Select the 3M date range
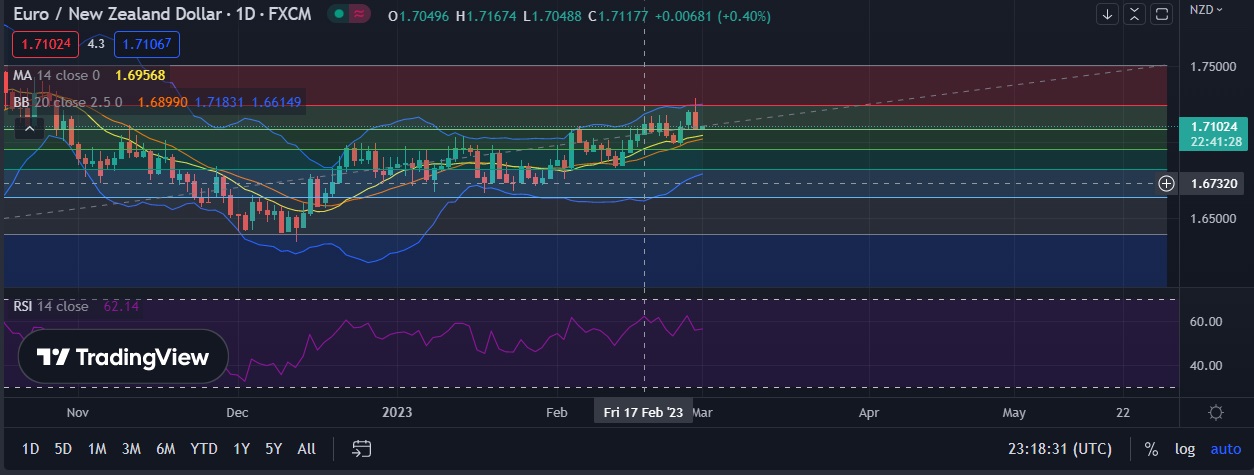The width and height of the screenshot is (1254, 475). (131, 449)
